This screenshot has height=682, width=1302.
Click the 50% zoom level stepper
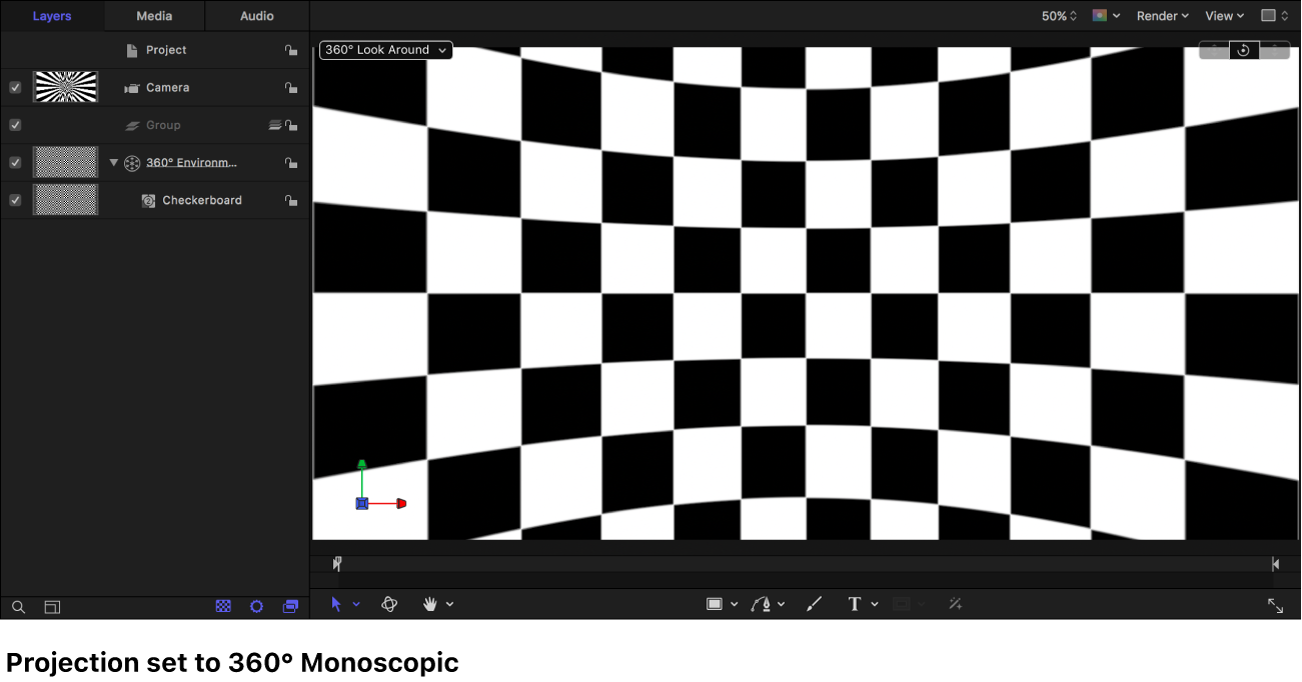1058,15
